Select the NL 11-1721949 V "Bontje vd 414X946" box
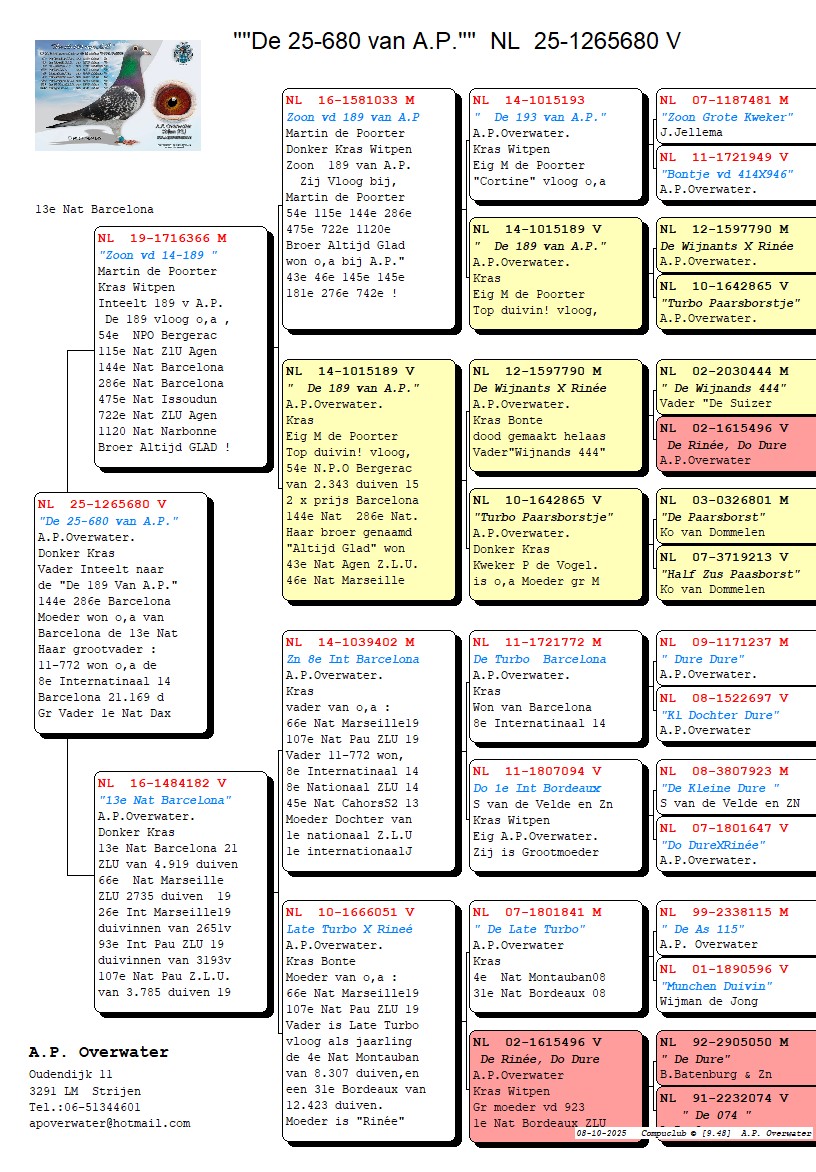Screen dimensions: 816x1172 (x=733, y=172)
